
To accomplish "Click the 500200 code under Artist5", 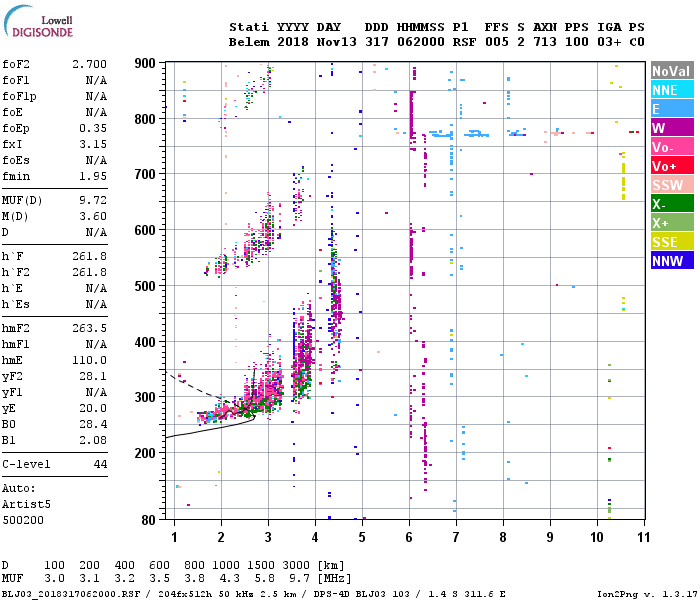I will tap(23, 521).
